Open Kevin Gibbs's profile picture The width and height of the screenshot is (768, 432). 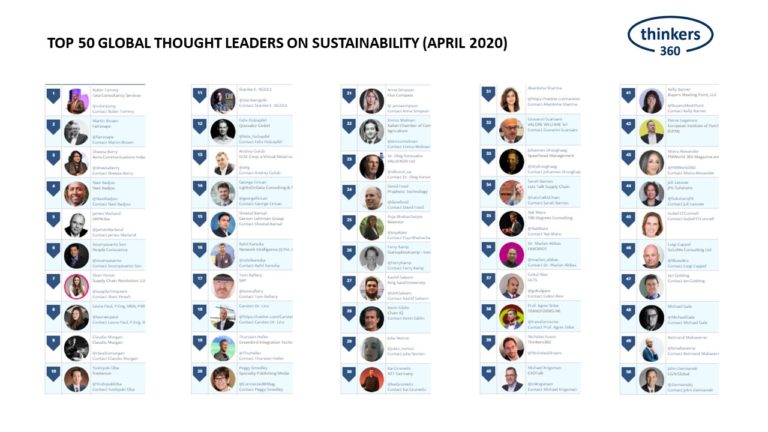[x=372, y=318]
